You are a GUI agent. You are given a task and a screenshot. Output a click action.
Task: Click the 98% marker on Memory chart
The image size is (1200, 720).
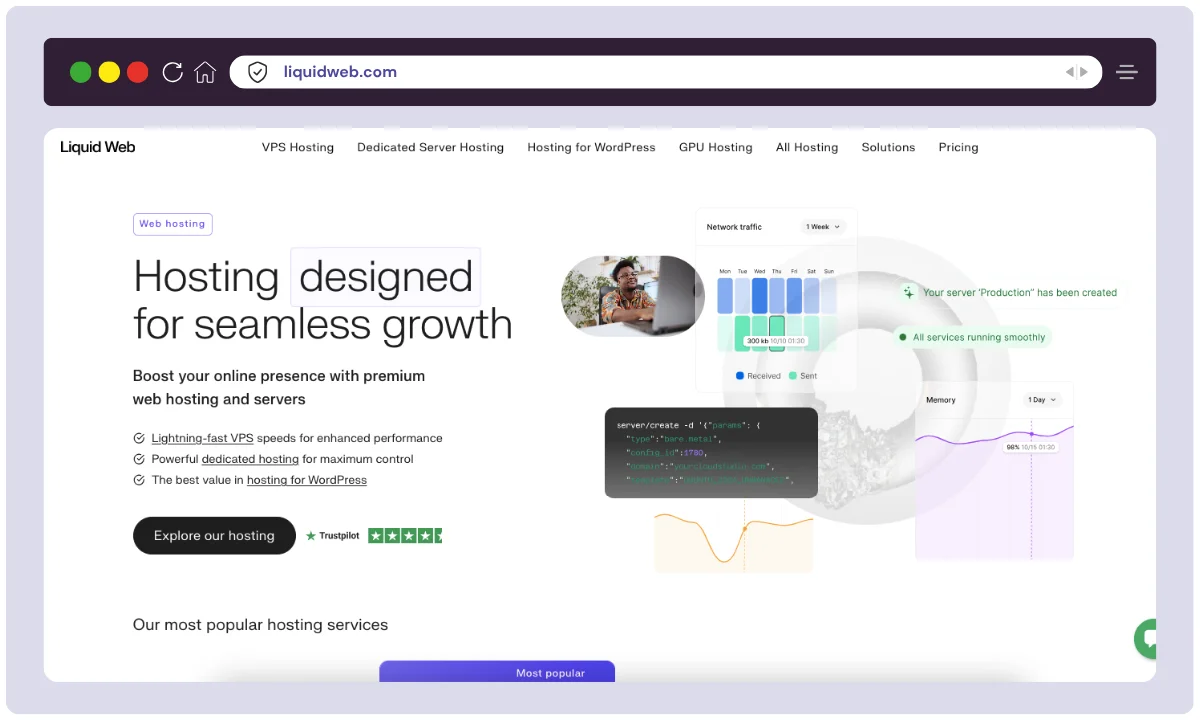coord(1031,447)
